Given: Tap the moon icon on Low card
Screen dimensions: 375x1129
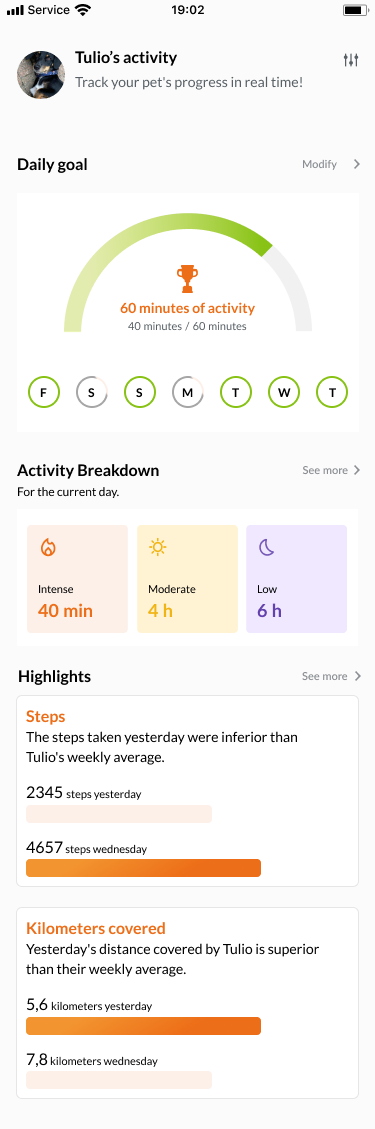Looking at the screenshot, I should click(x=267, y=547).
